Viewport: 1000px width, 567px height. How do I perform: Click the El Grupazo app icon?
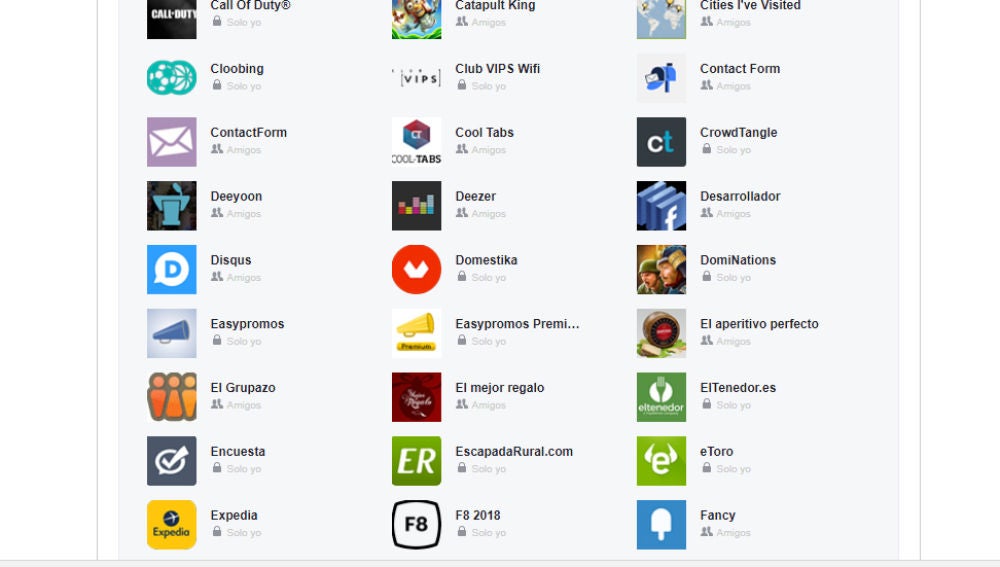click(172, 397)
